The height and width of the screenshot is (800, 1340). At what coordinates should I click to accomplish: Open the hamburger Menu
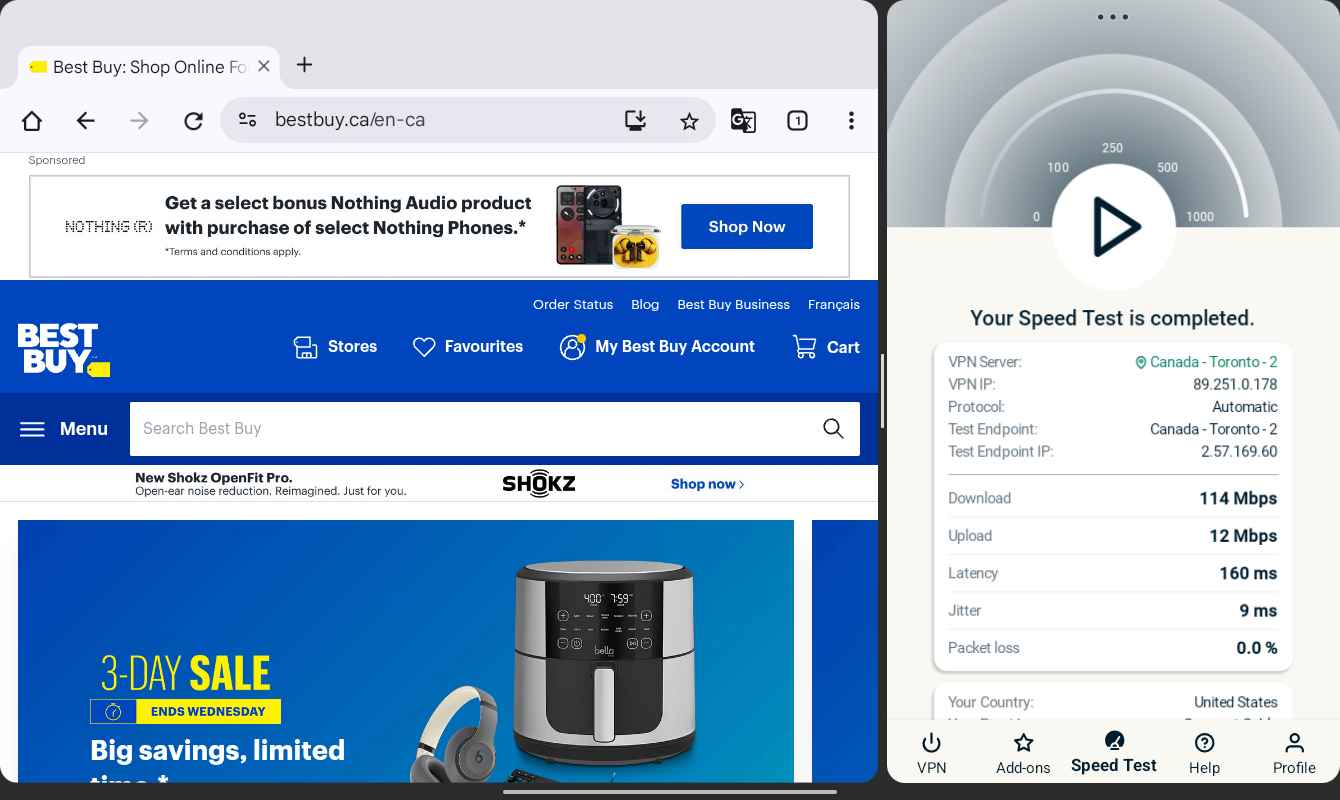click(64, 429)
